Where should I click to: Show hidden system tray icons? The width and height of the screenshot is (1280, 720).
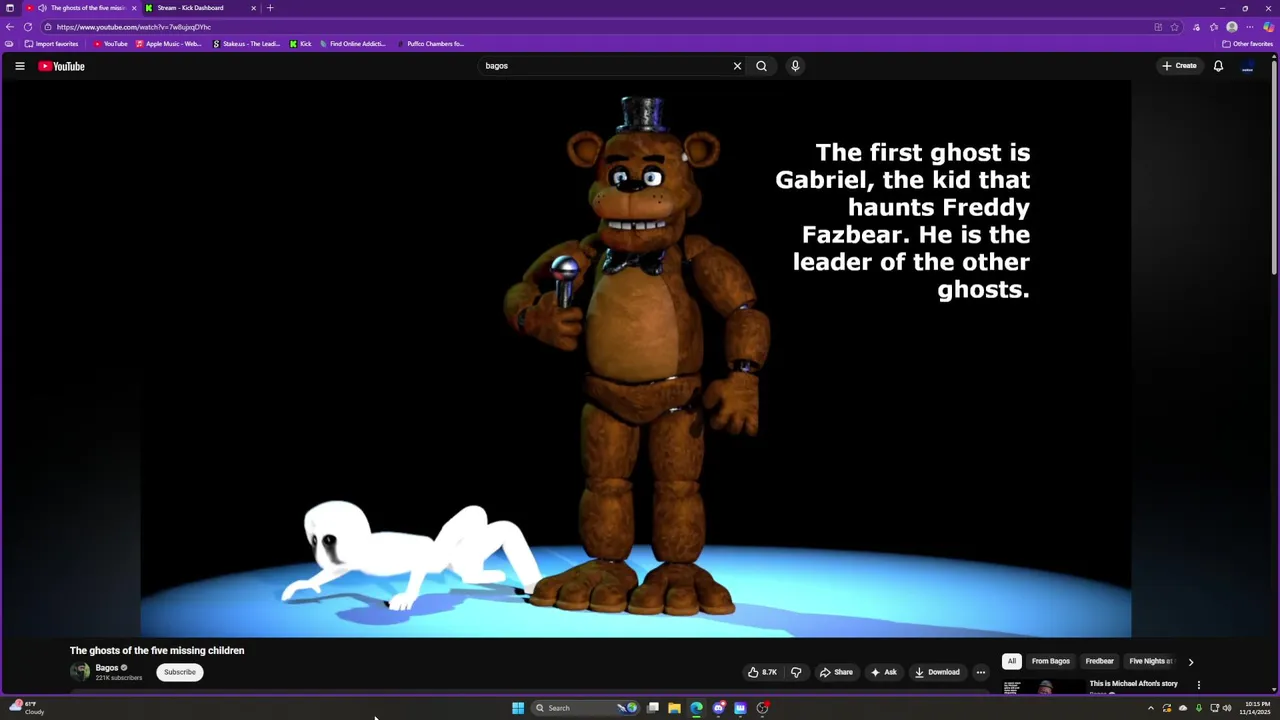click(x=1150, y=708)
